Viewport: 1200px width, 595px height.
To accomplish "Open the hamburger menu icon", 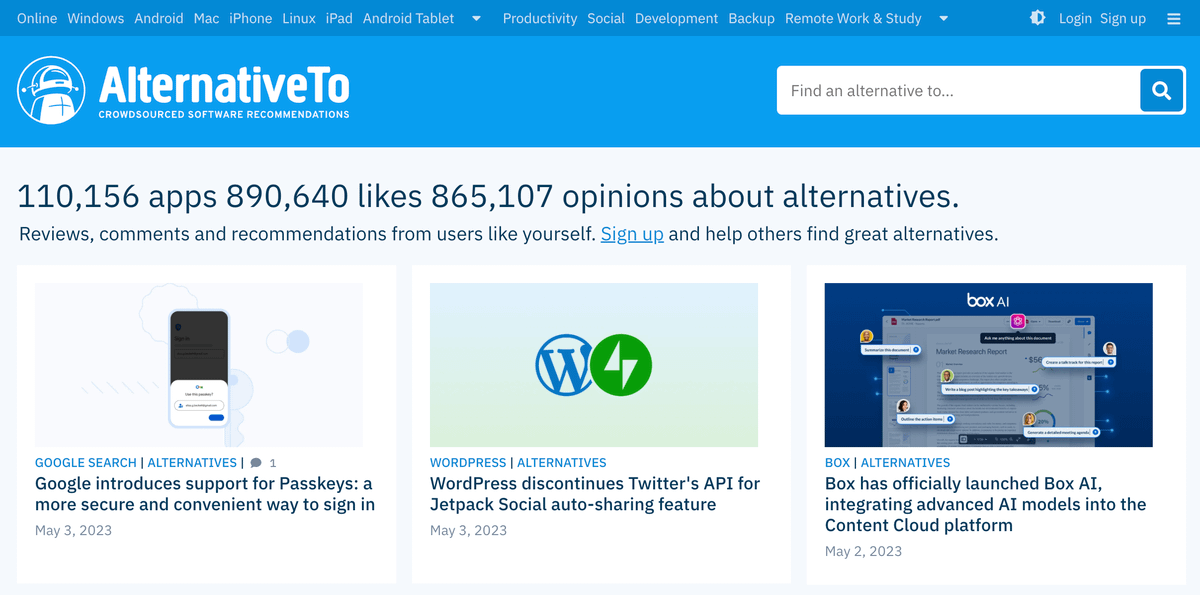I will pos(1173,18).
